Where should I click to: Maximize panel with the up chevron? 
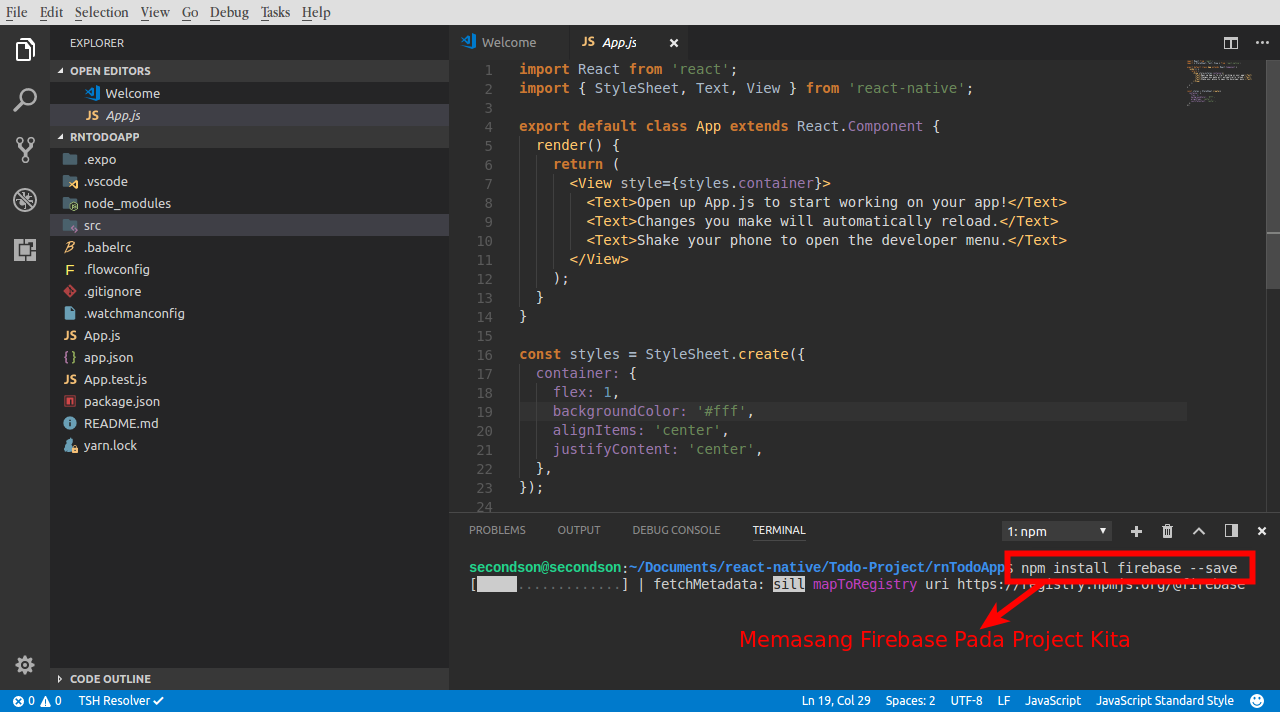point(1199,531)
